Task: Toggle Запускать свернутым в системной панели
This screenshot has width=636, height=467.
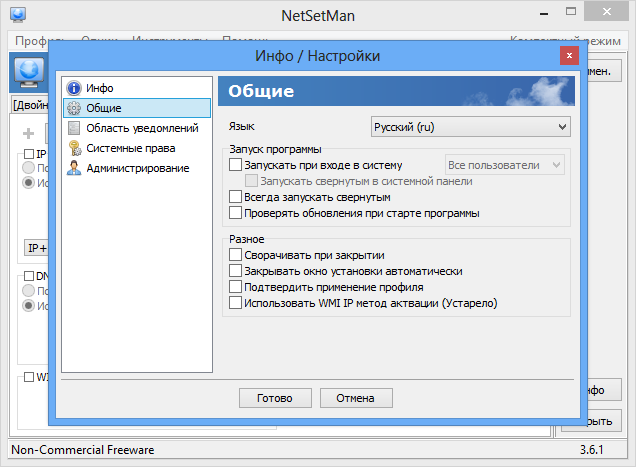Action: pos(251,181)
